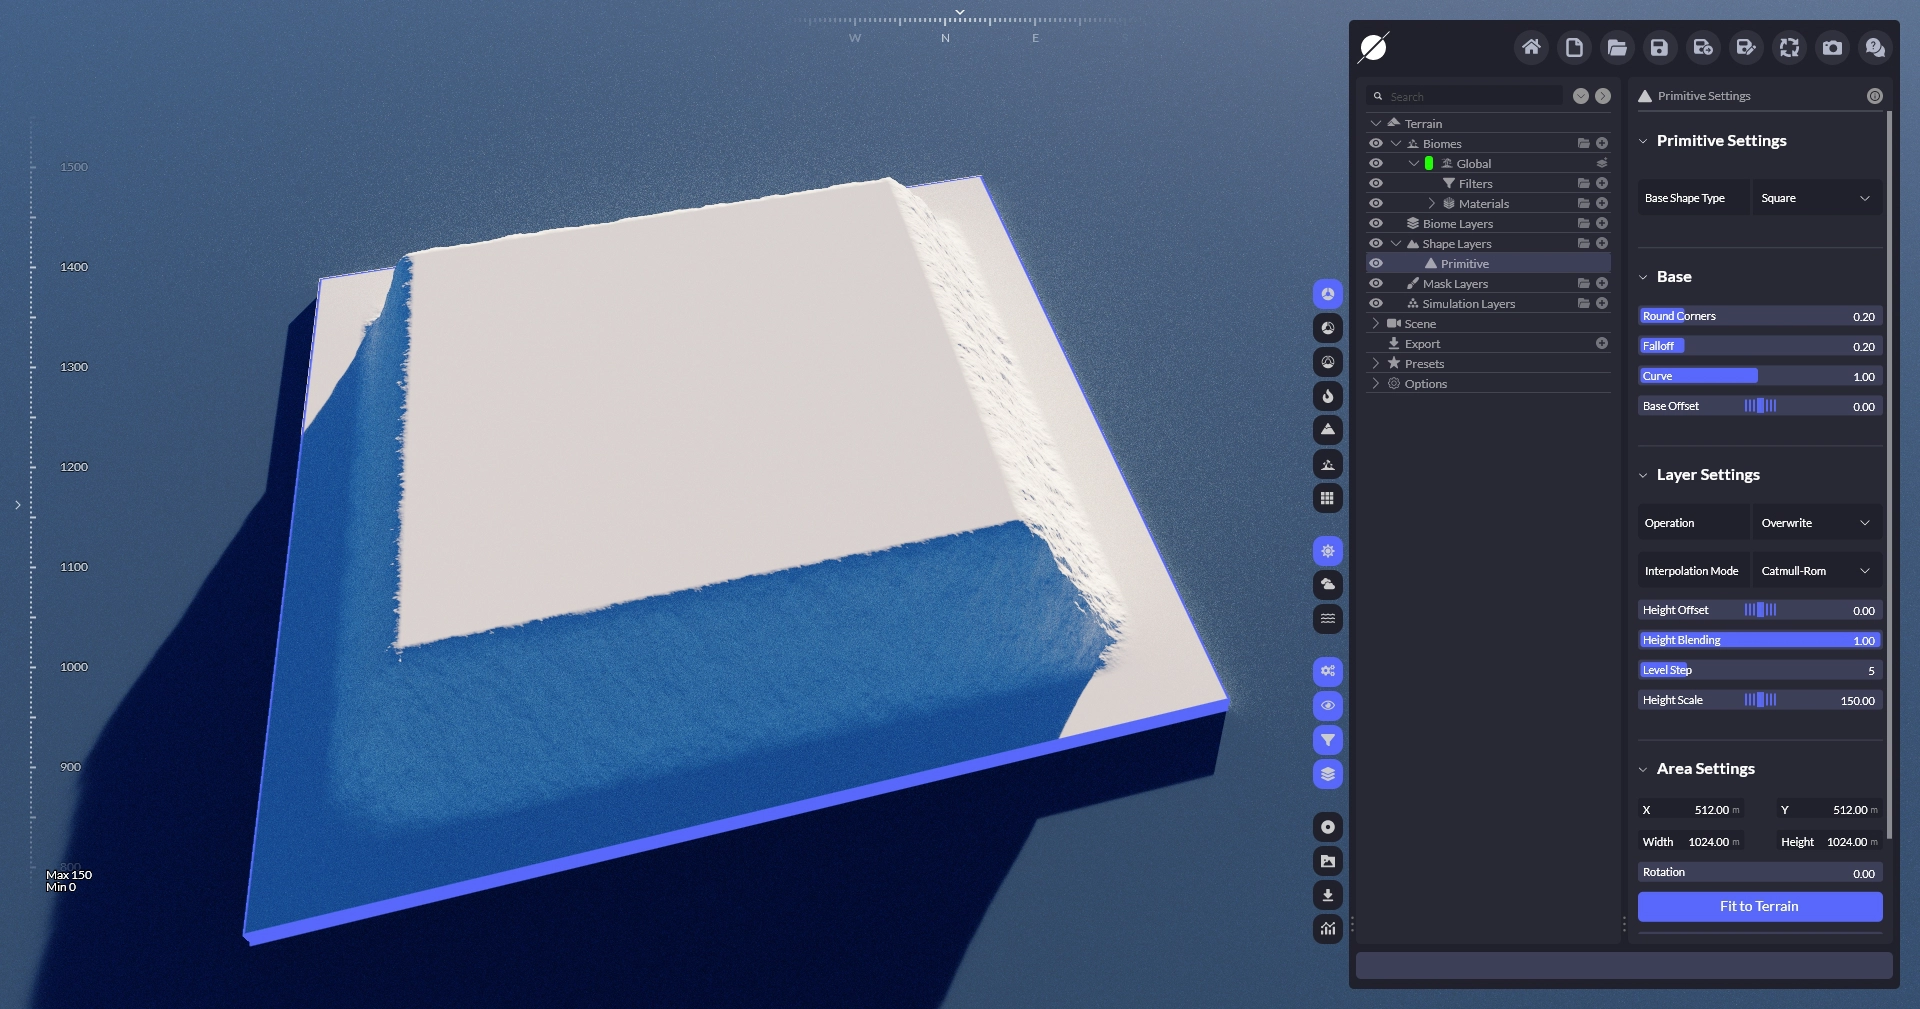Click the Home icon in top toolbar
Viewport: 1920px width, 1009px height.
[x=1531, y=47]
